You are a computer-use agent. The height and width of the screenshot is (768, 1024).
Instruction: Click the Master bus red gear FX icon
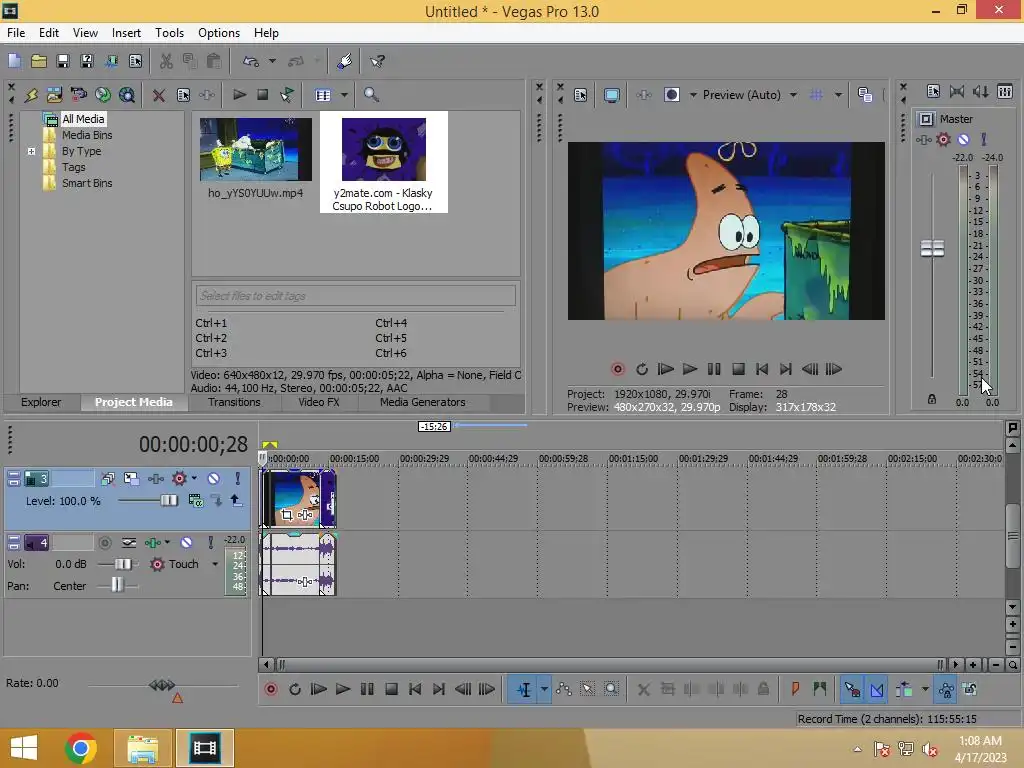[943, 139]
